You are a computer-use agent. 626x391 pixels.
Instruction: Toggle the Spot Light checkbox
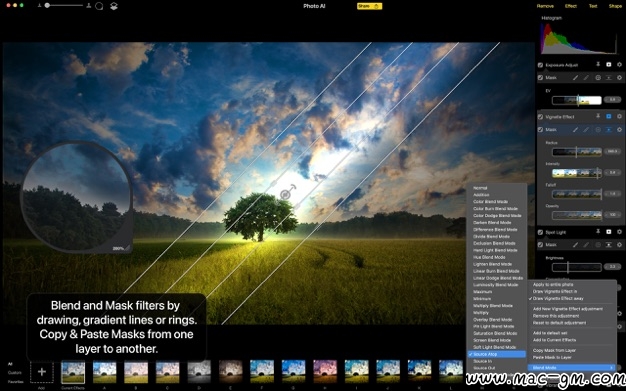pos(540,232)
